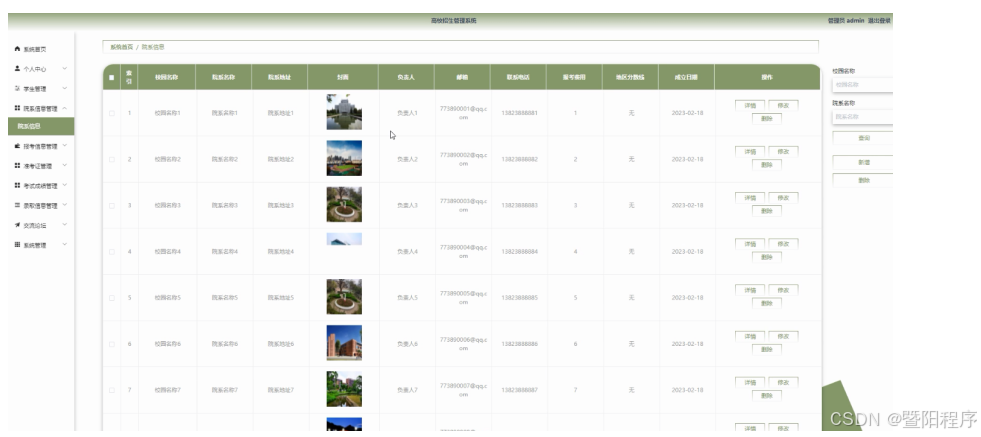Screen dimensions: 981x437
Task: Click 修改 for row 6
Action: (x=783, y=336)
